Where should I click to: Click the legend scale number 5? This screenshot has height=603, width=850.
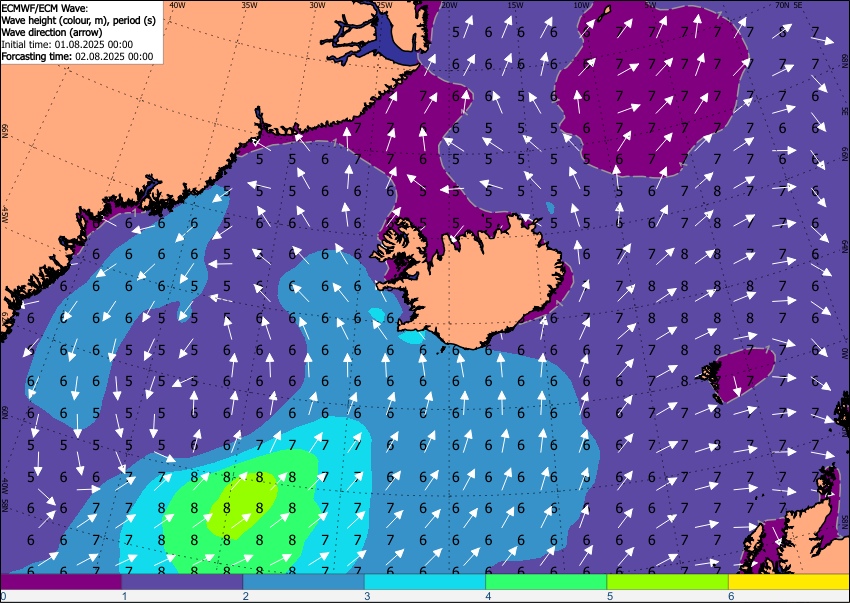tap(610, 596)
